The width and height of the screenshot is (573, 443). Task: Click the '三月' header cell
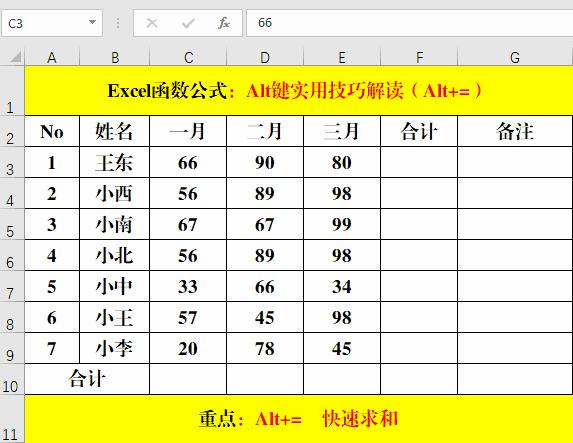(x=342, y=131)
